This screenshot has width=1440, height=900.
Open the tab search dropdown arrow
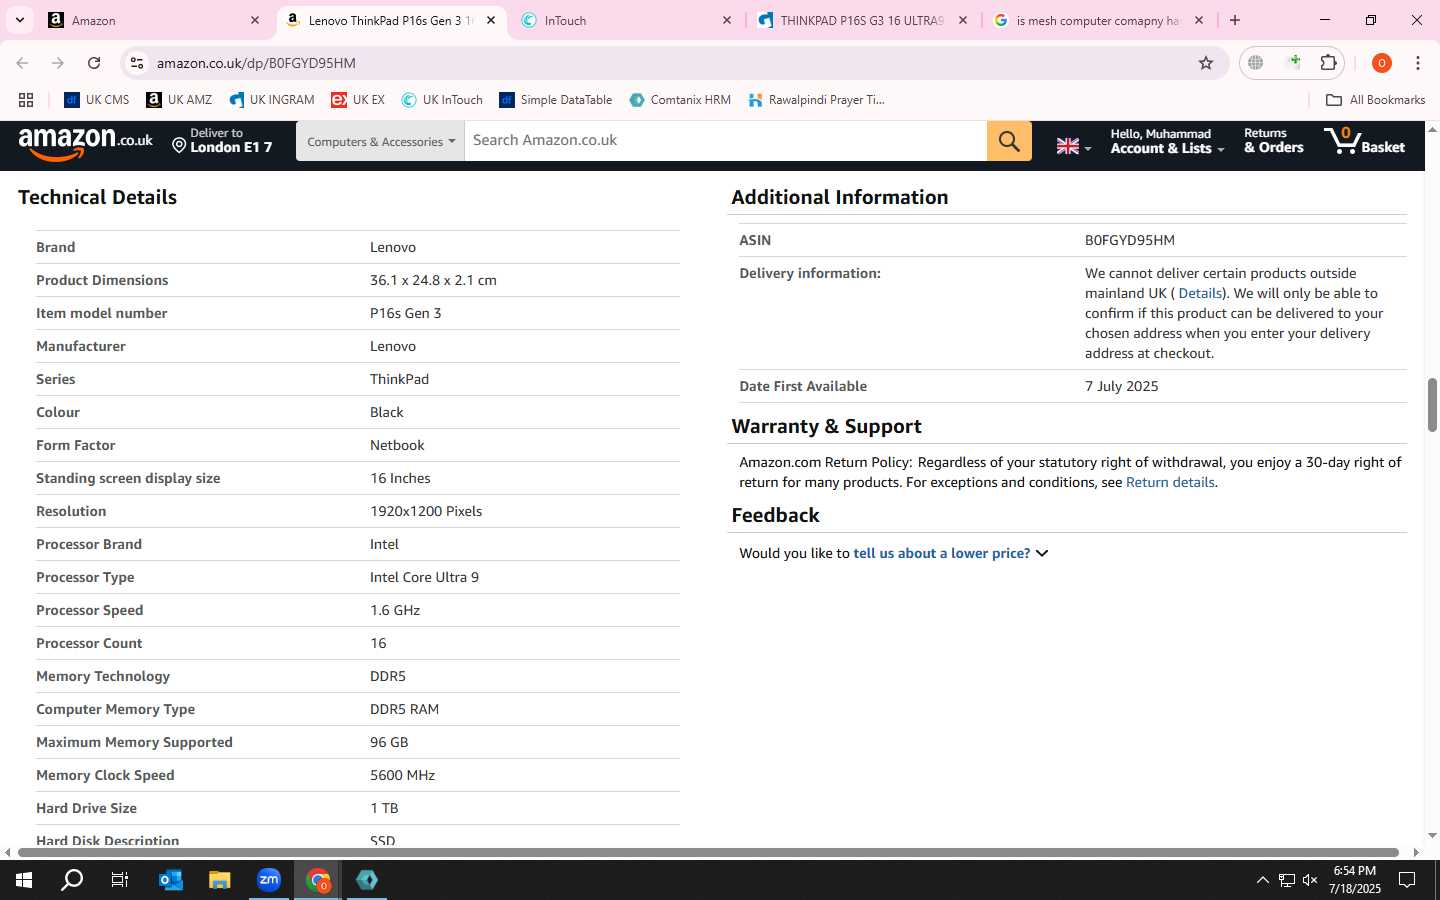tap(19, 20)
